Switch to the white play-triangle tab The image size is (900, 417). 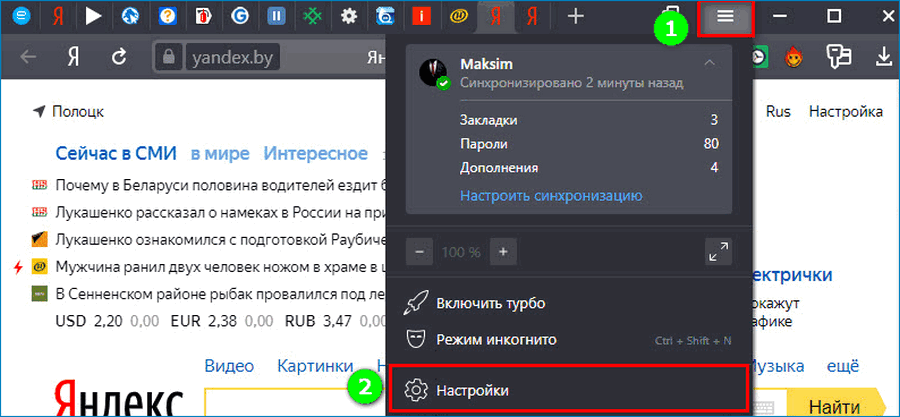(93, 17)
